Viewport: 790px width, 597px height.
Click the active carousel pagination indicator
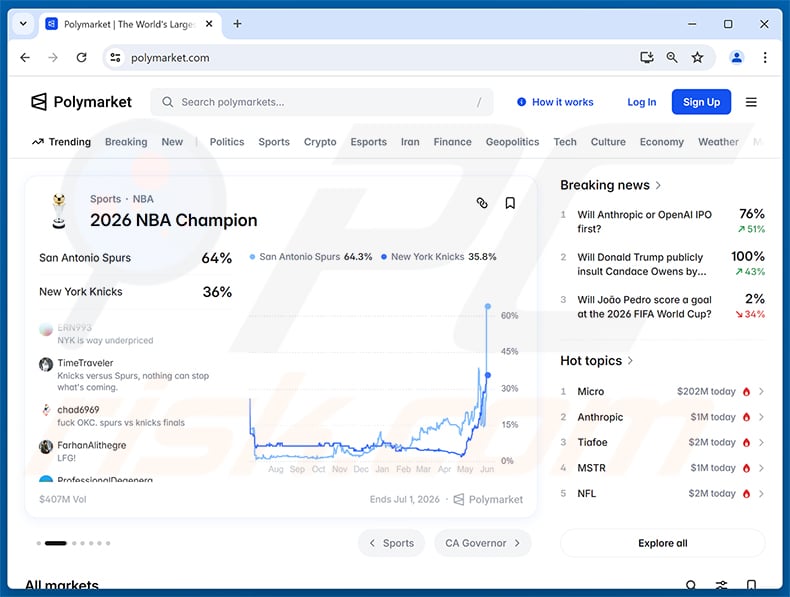[55, 543]
